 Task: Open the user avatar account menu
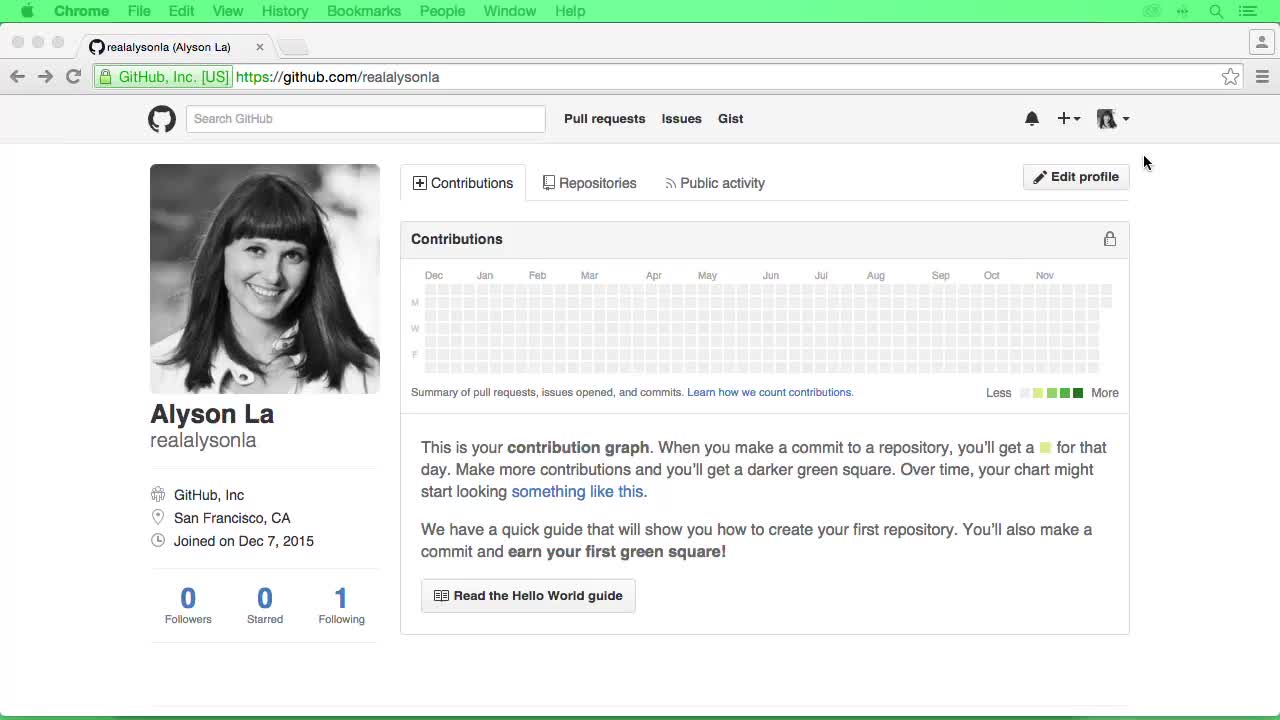[1113, 118]
